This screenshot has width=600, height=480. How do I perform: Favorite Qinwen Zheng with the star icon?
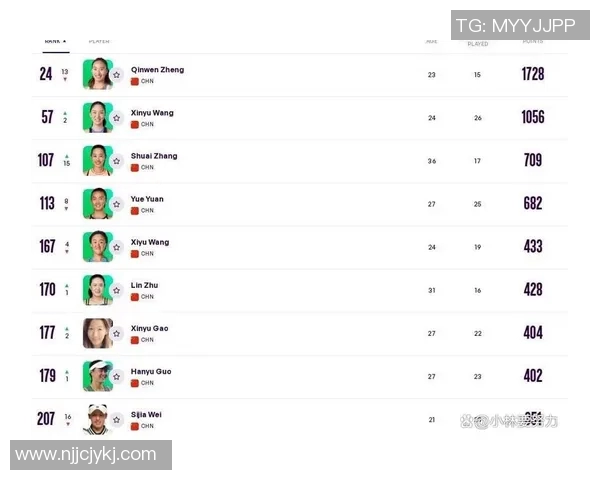116,75
